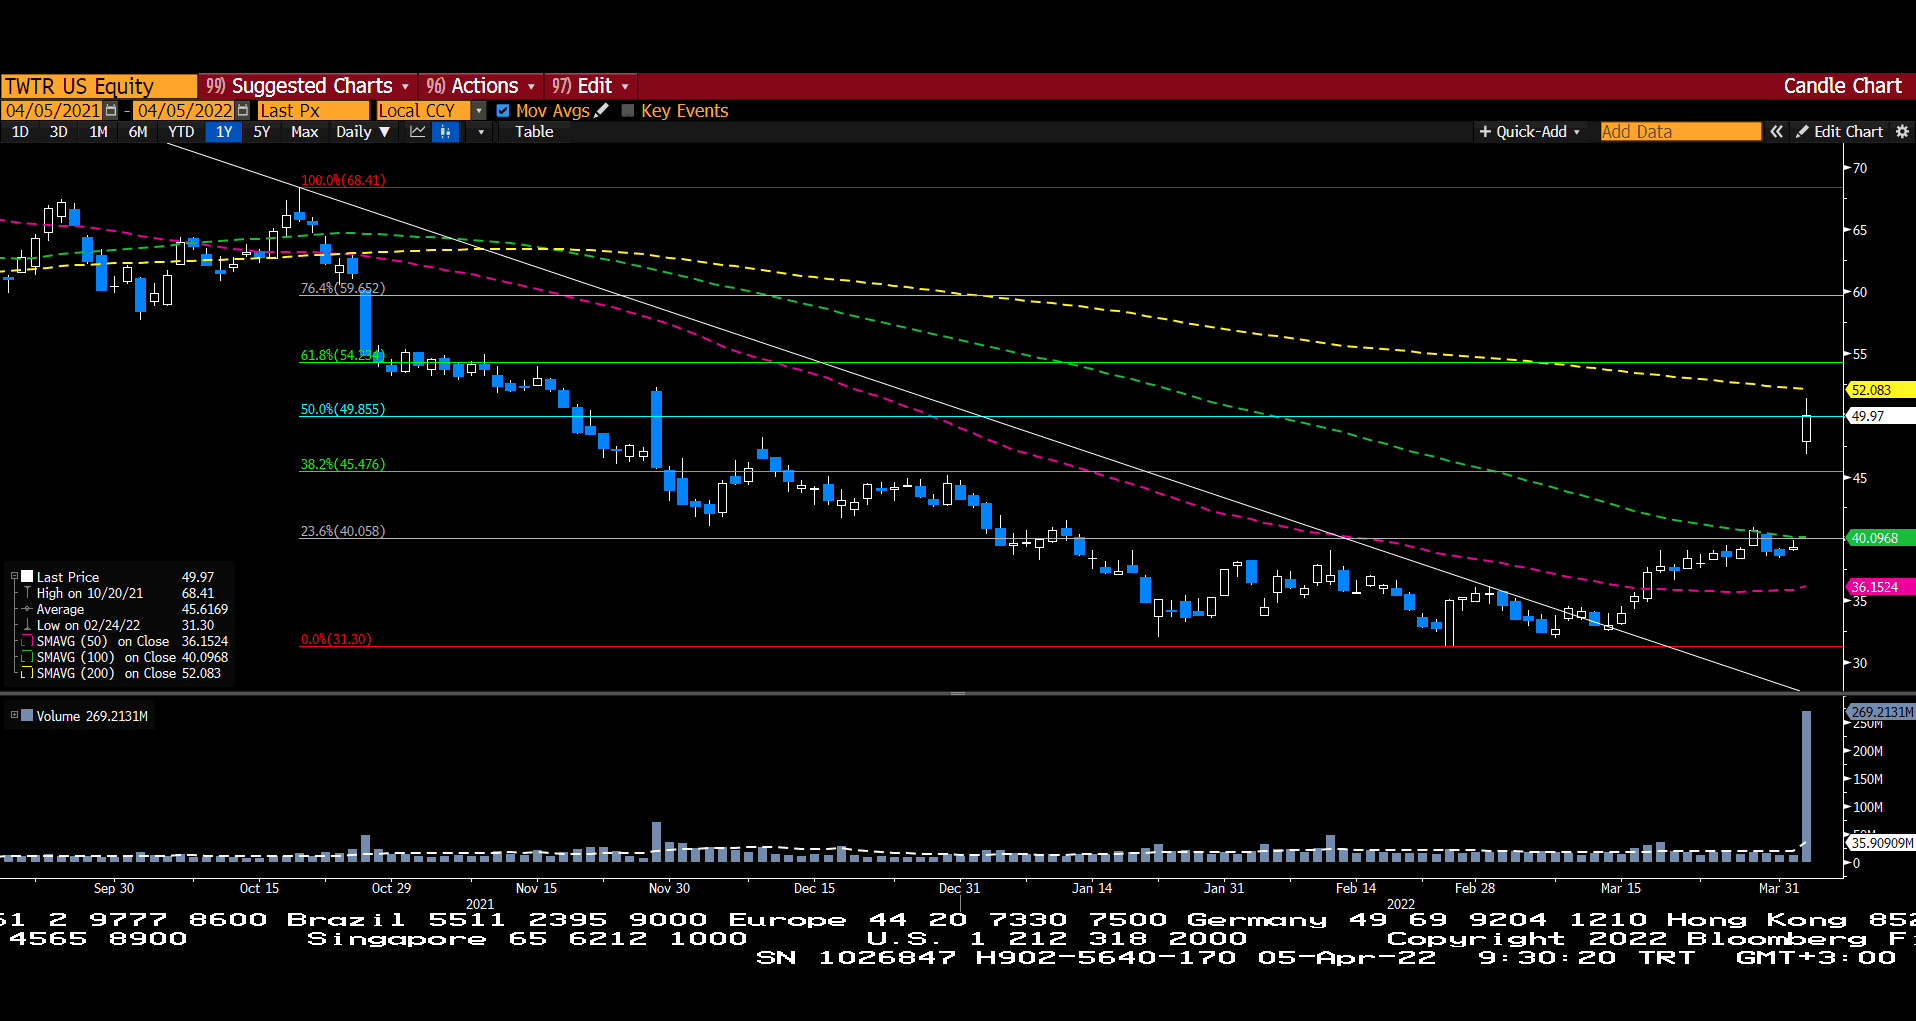This screenshot has height=1021, width=1916.
Task: Click the Volume 269.2131M legend label
Action: point(92,716)
